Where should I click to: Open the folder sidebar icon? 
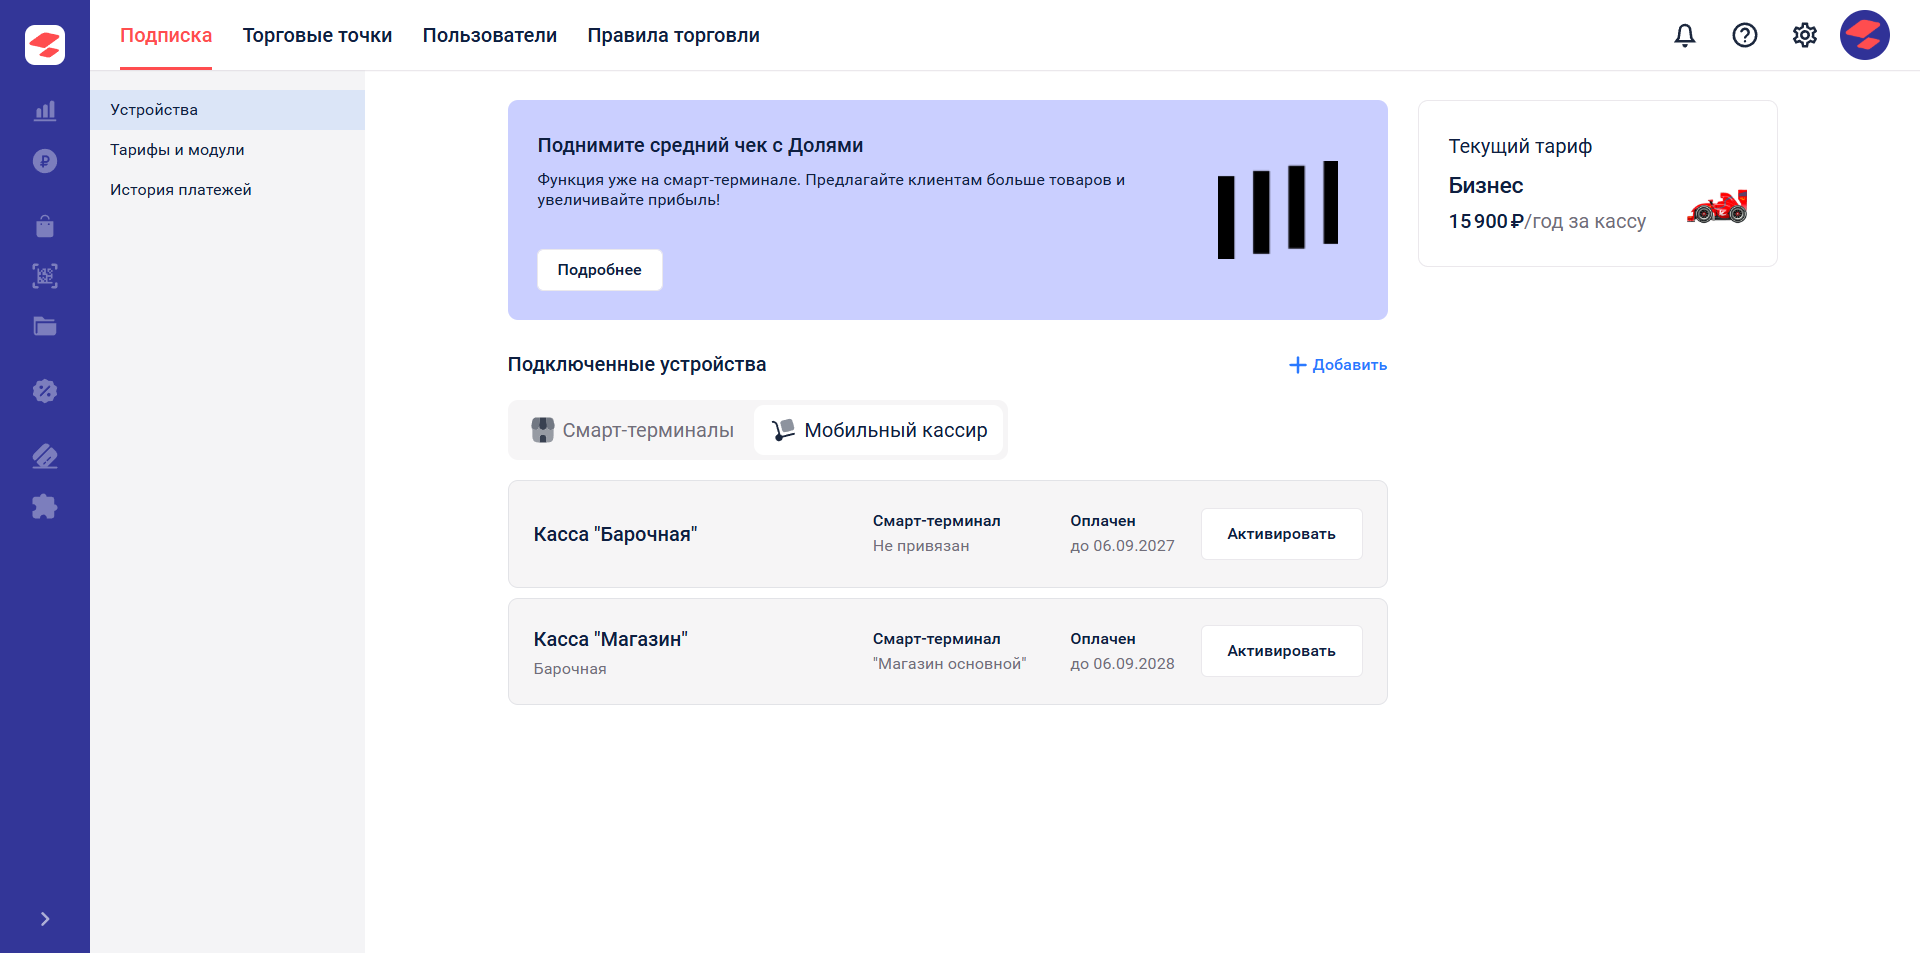point(45,326)
